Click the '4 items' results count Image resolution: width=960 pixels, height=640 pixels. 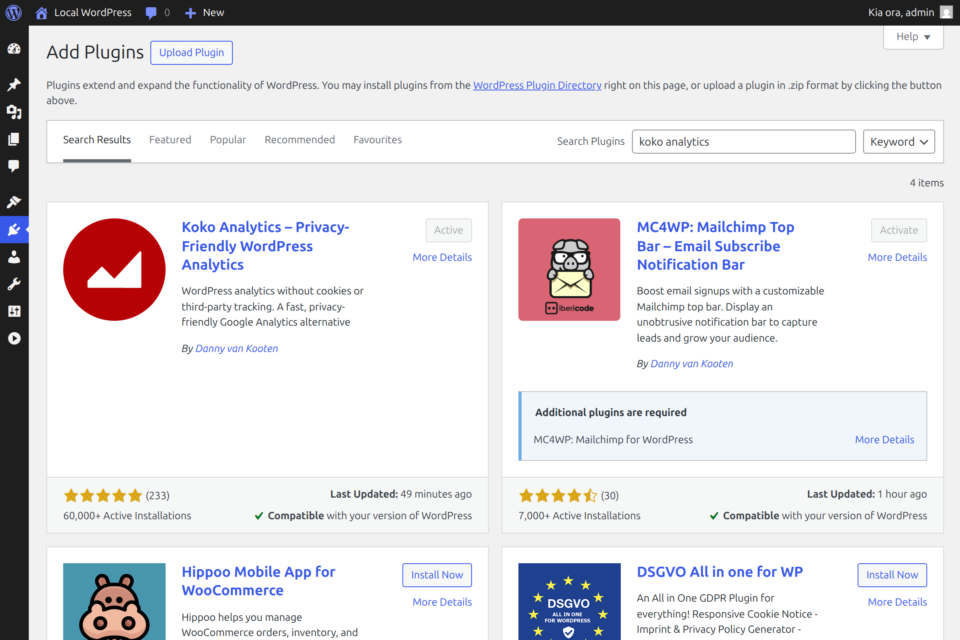pos(926,183)
